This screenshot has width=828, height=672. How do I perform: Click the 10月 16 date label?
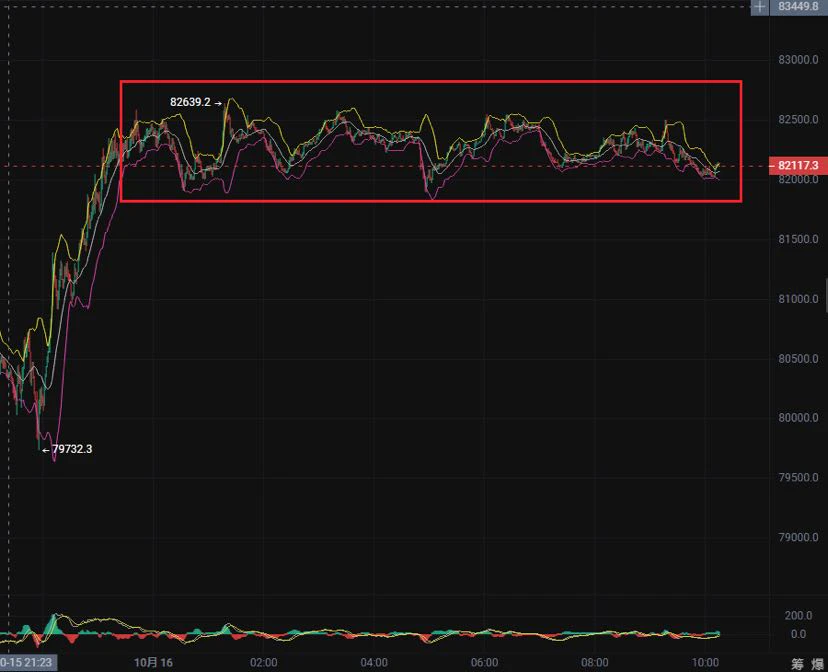click(153, 662)
